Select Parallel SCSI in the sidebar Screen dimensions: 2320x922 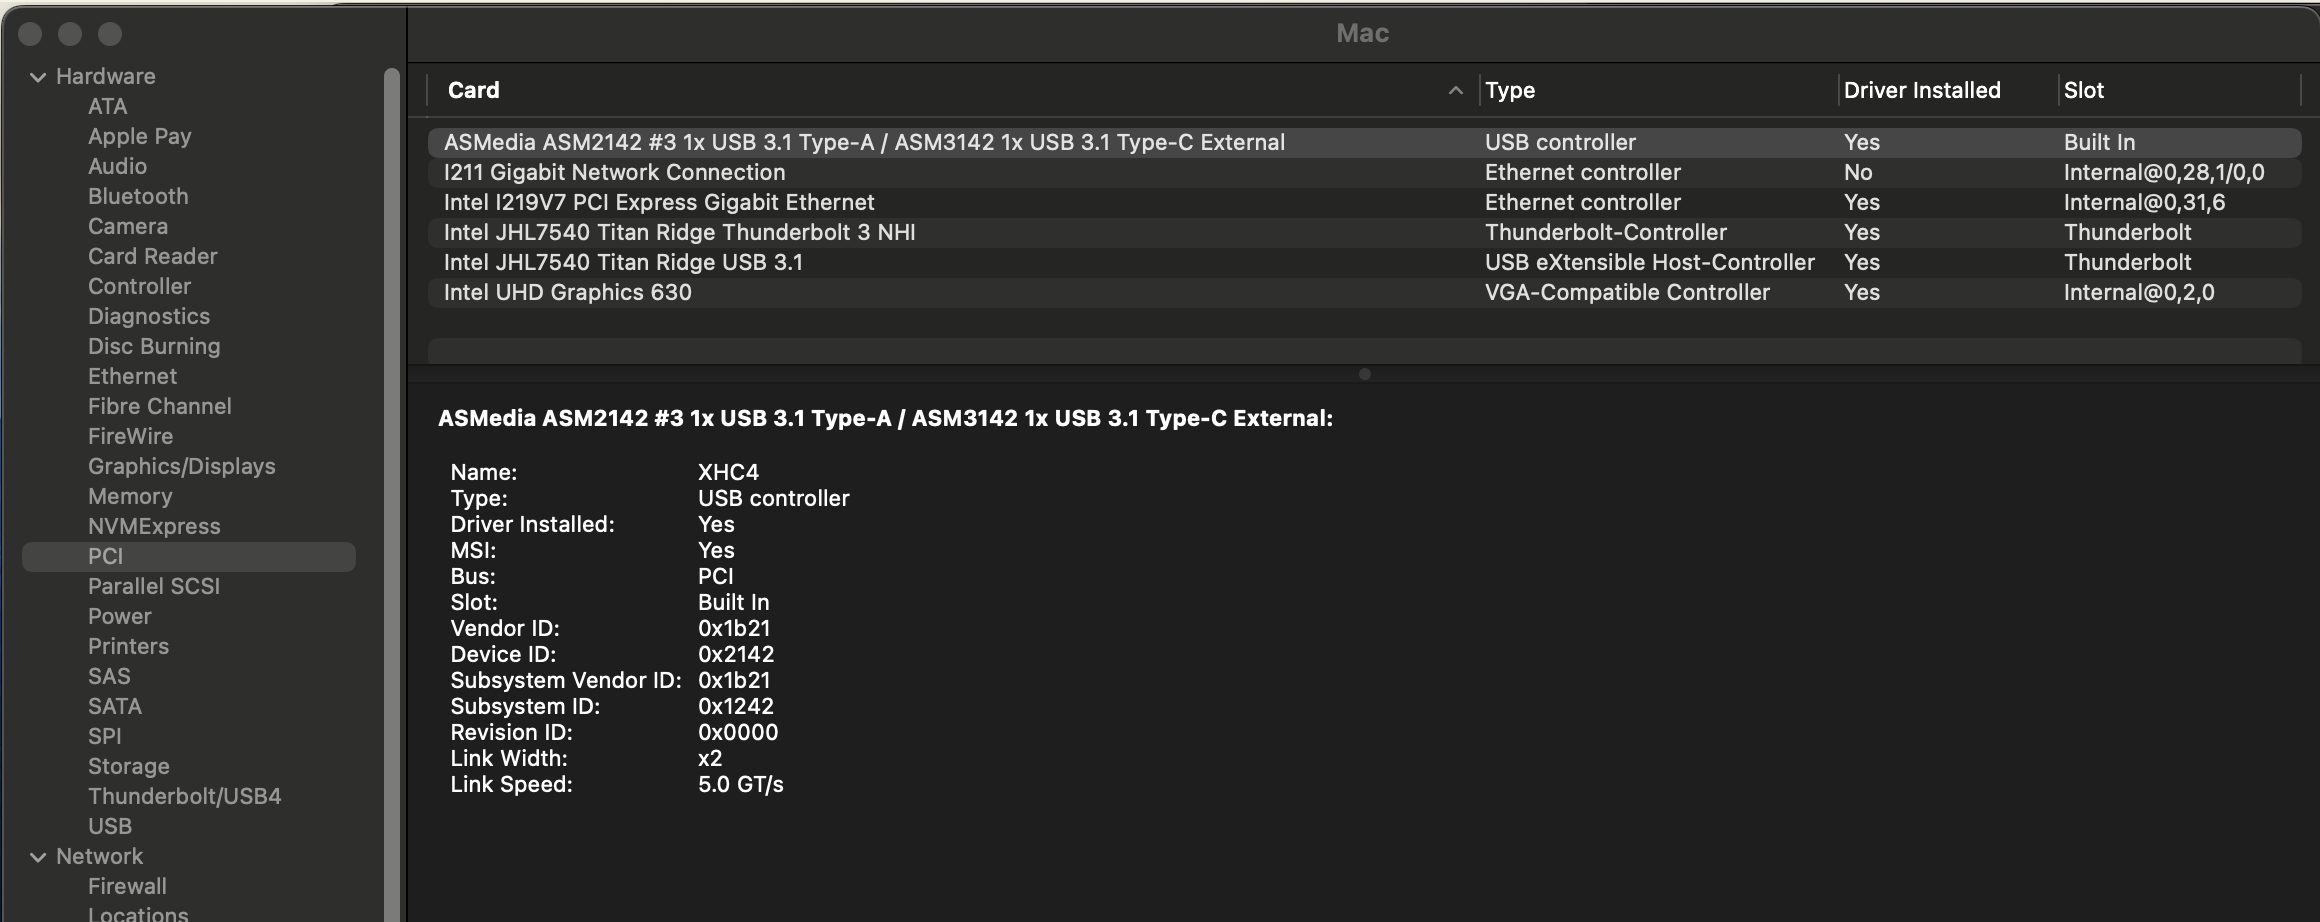[153, 586]
